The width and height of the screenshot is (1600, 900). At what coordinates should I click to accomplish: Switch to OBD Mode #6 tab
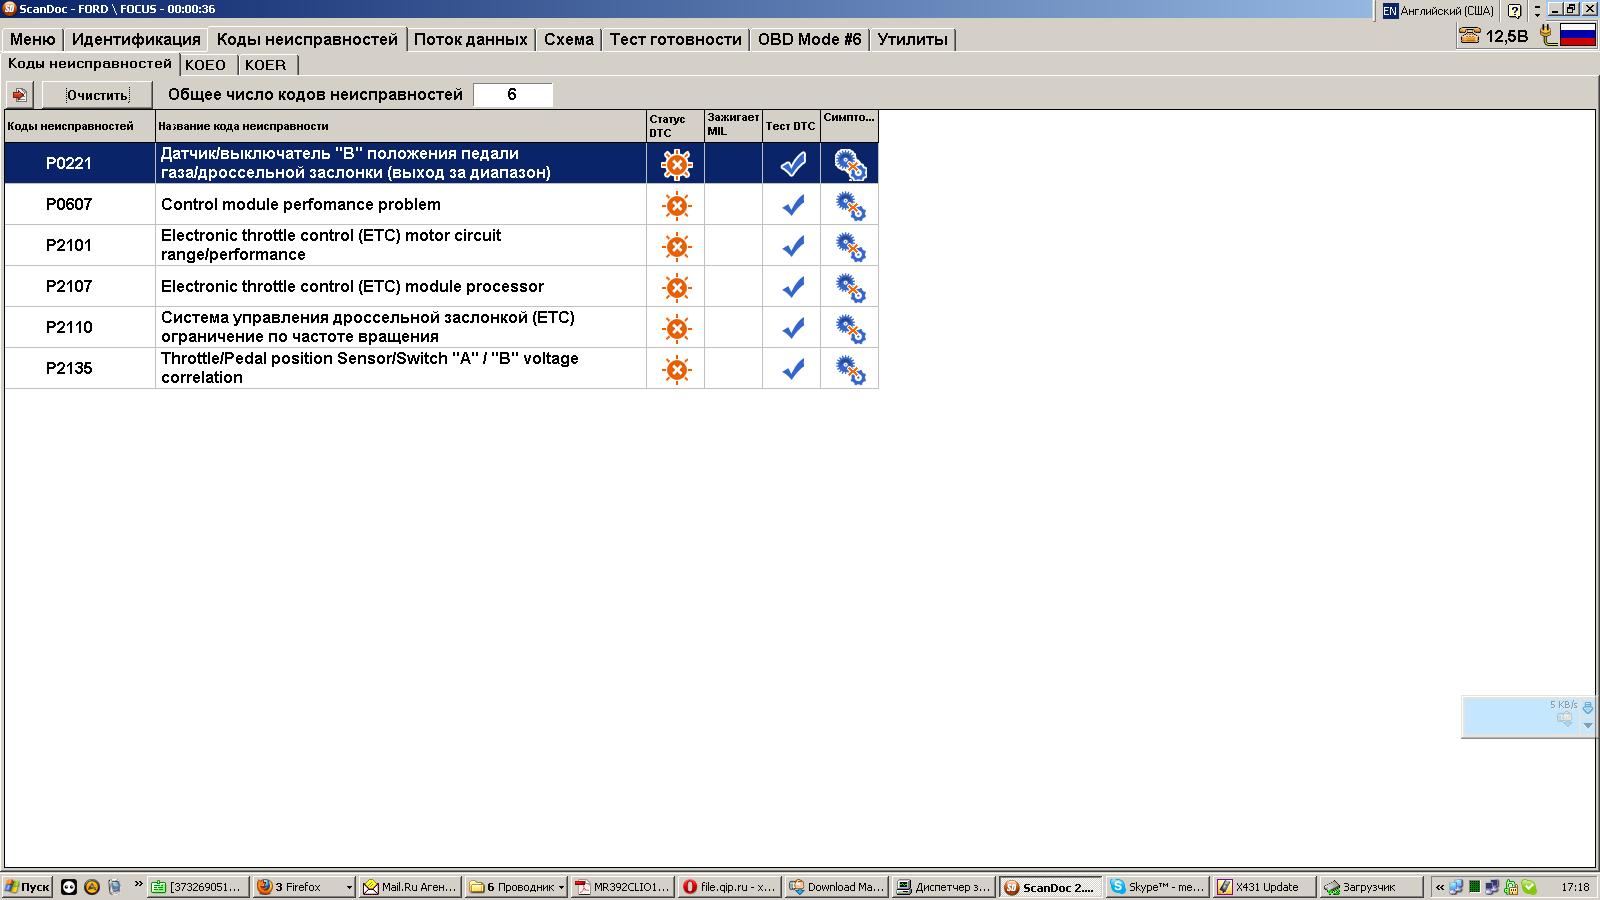[809, 39]
